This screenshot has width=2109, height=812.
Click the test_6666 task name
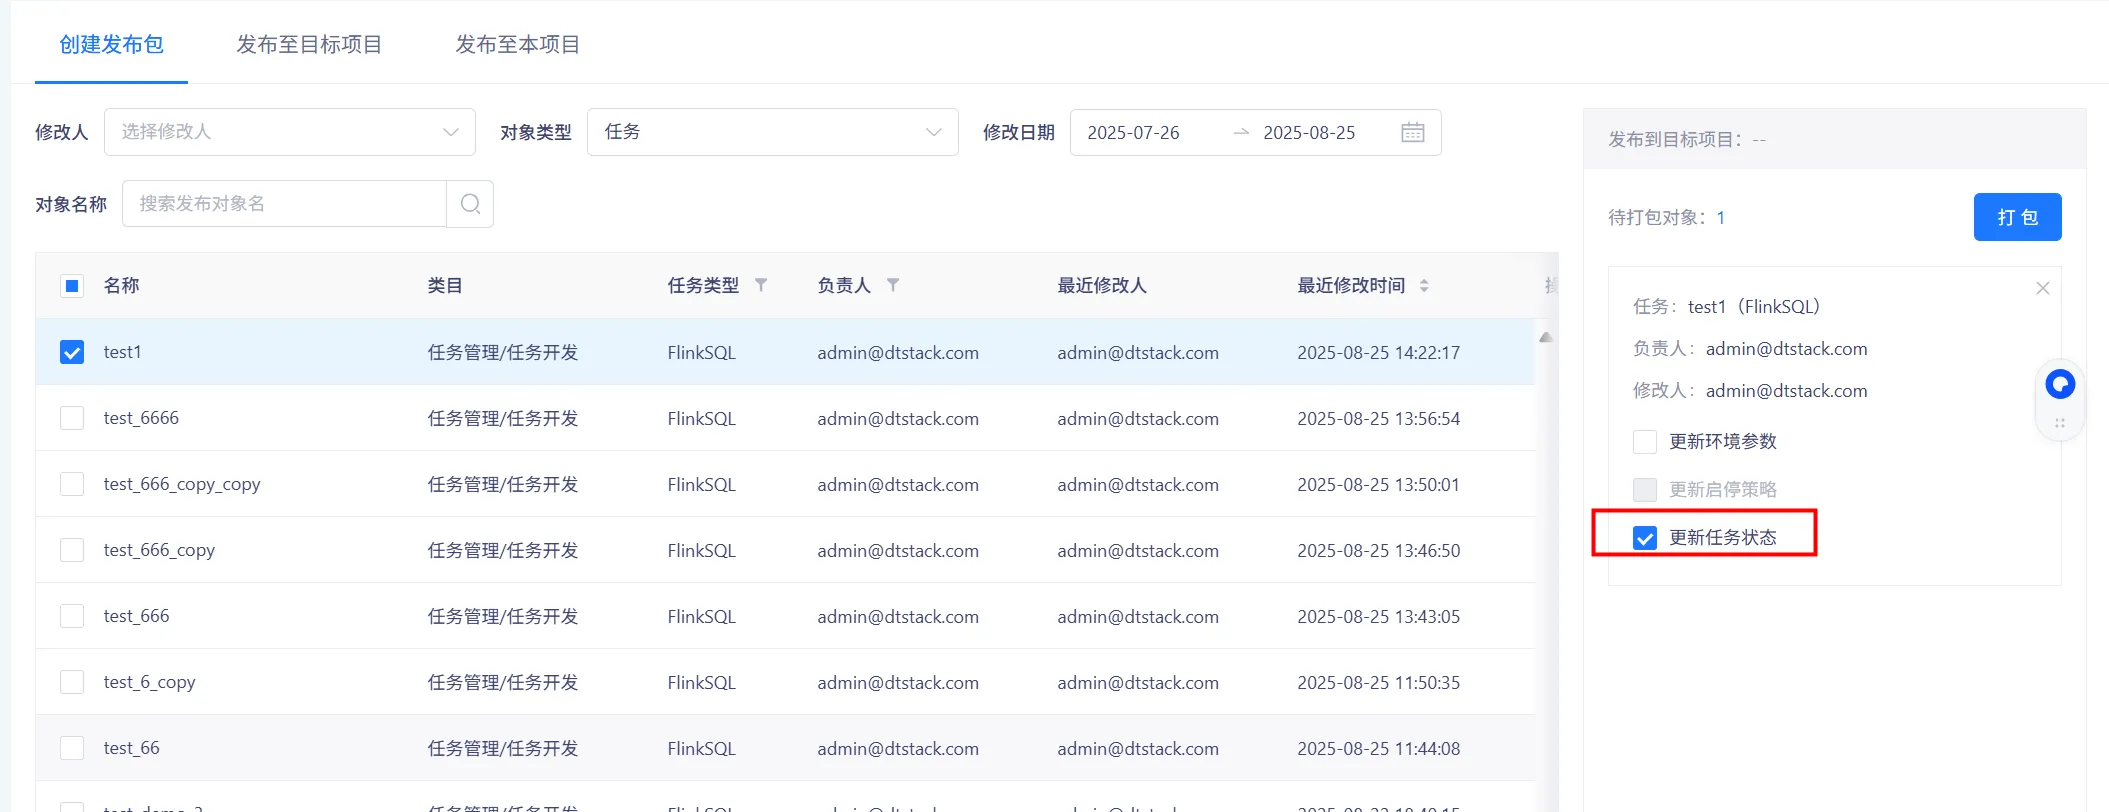(x=141, y=418)
